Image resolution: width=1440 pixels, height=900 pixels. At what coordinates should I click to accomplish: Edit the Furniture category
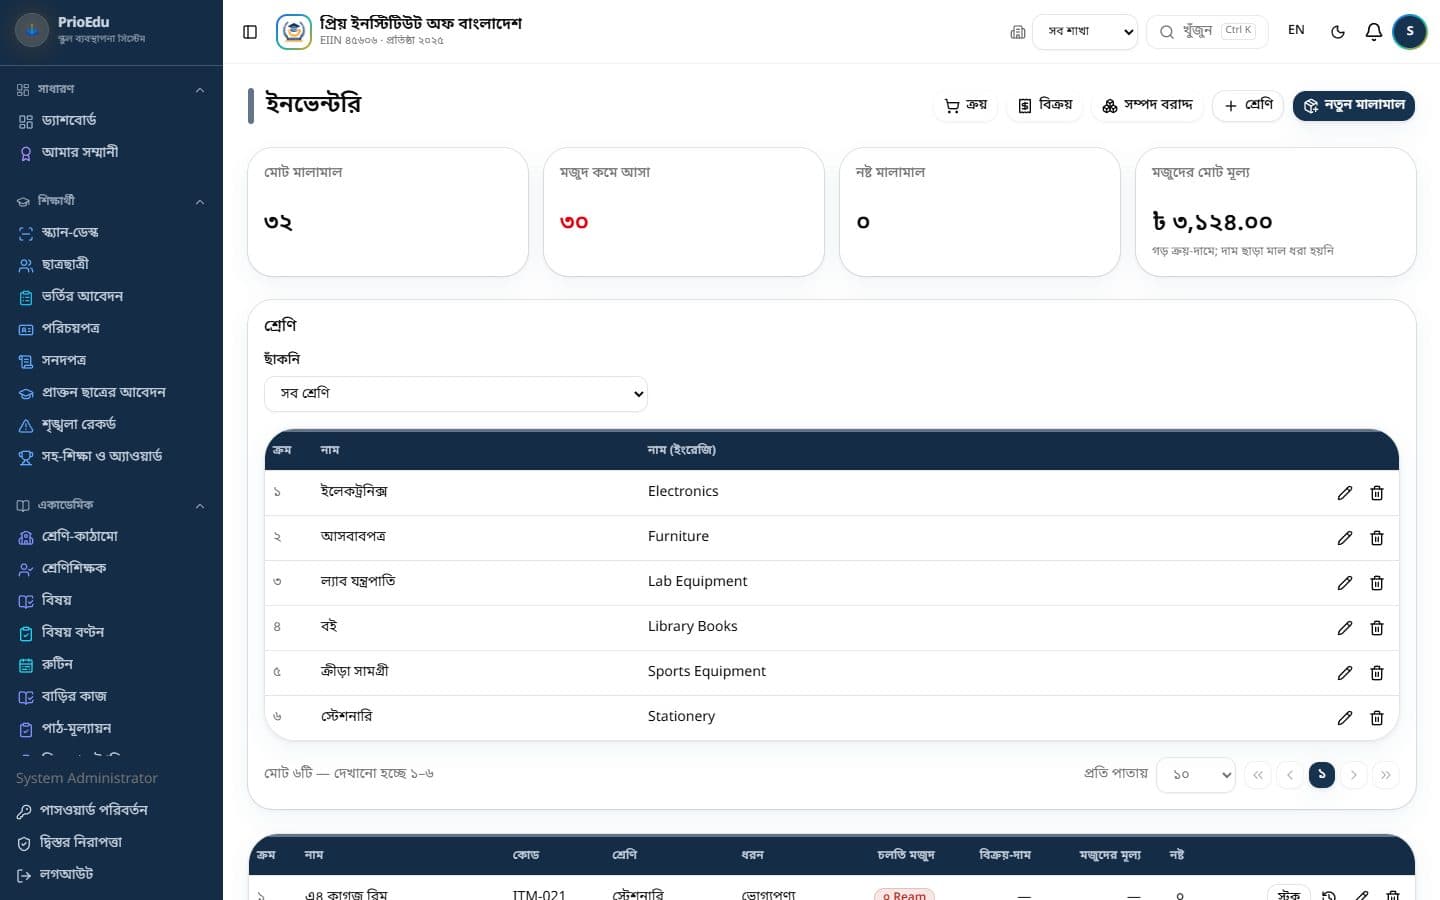1345,538
